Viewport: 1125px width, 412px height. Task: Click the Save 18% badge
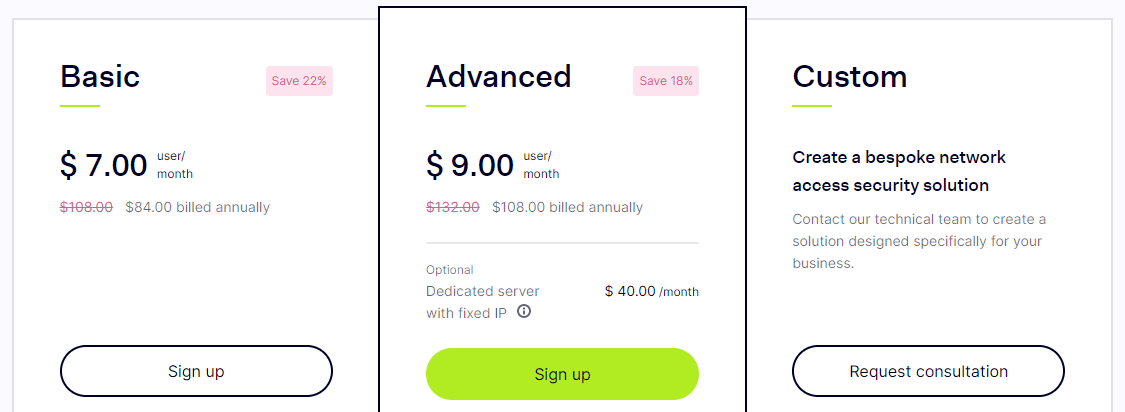click(x=666, y=81)
